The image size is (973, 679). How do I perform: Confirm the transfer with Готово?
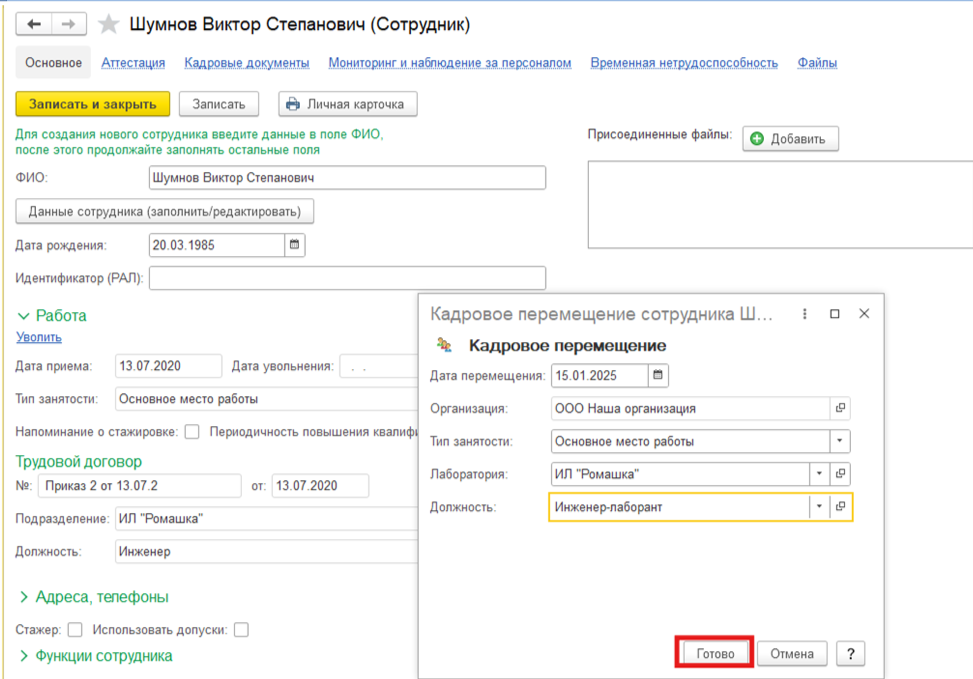pos(715,654)
